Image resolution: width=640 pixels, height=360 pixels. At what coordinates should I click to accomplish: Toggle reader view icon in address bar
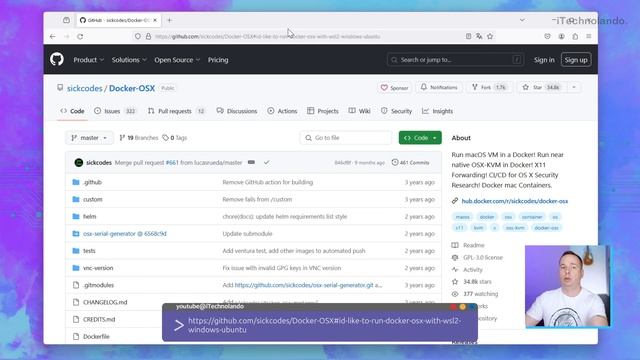pos(468,36)
